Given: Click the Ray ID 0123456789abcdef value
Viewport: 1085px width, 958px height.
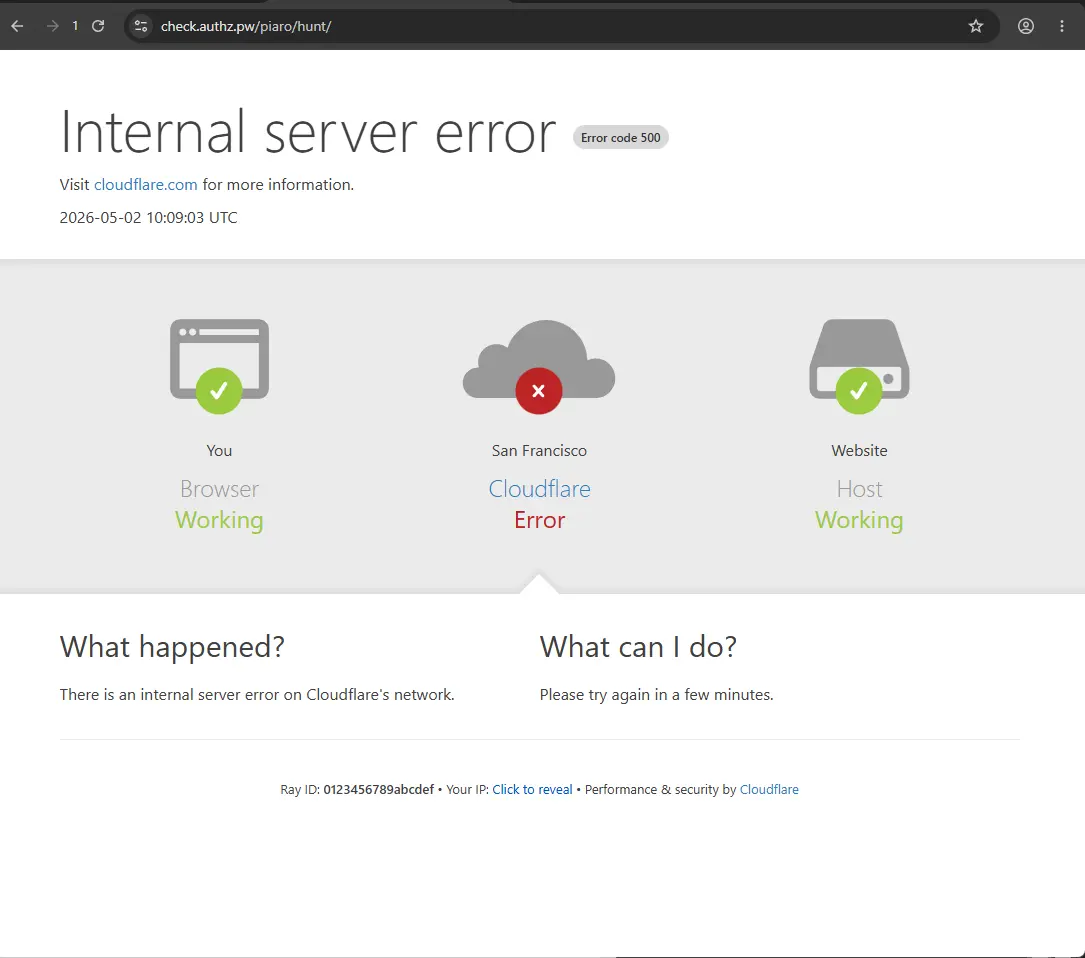Looking at the screenshot, I should [379, 790].
